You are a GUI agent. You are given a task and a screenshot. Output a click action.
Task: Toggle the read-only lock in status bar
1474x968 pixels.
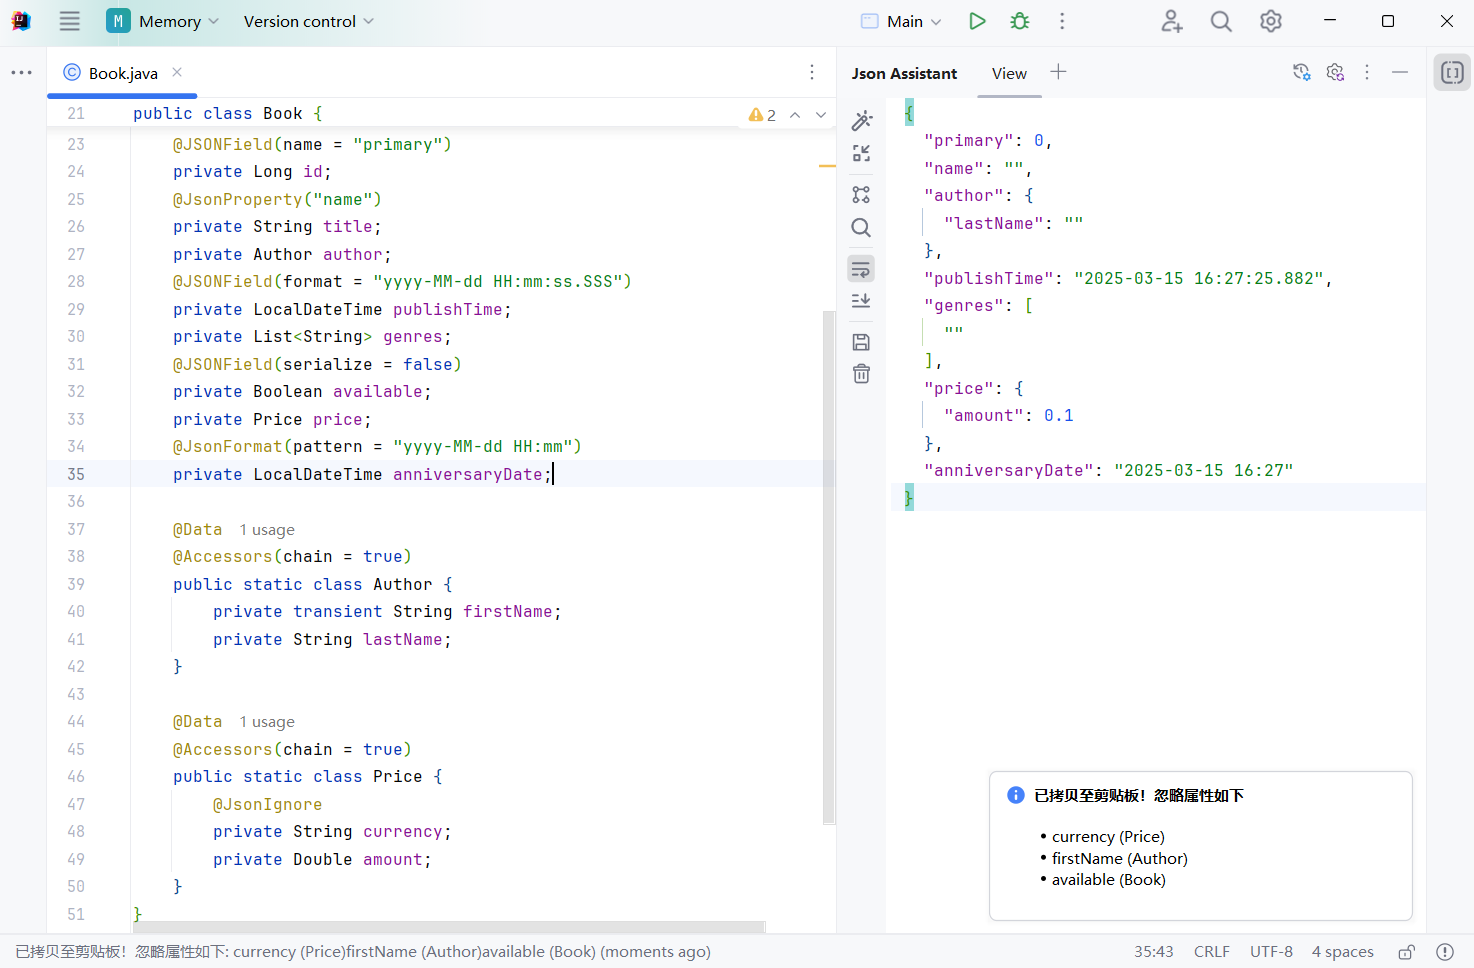[1407, 952]
